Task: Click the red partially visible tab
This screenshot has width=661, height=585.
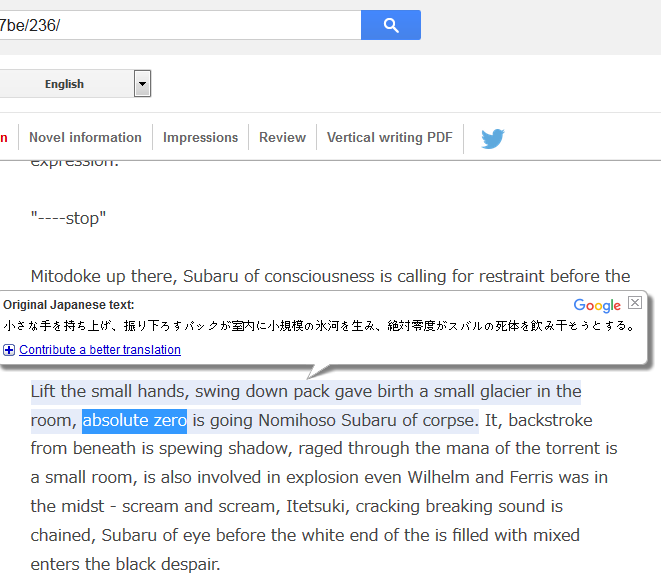Action: [4, 138]
